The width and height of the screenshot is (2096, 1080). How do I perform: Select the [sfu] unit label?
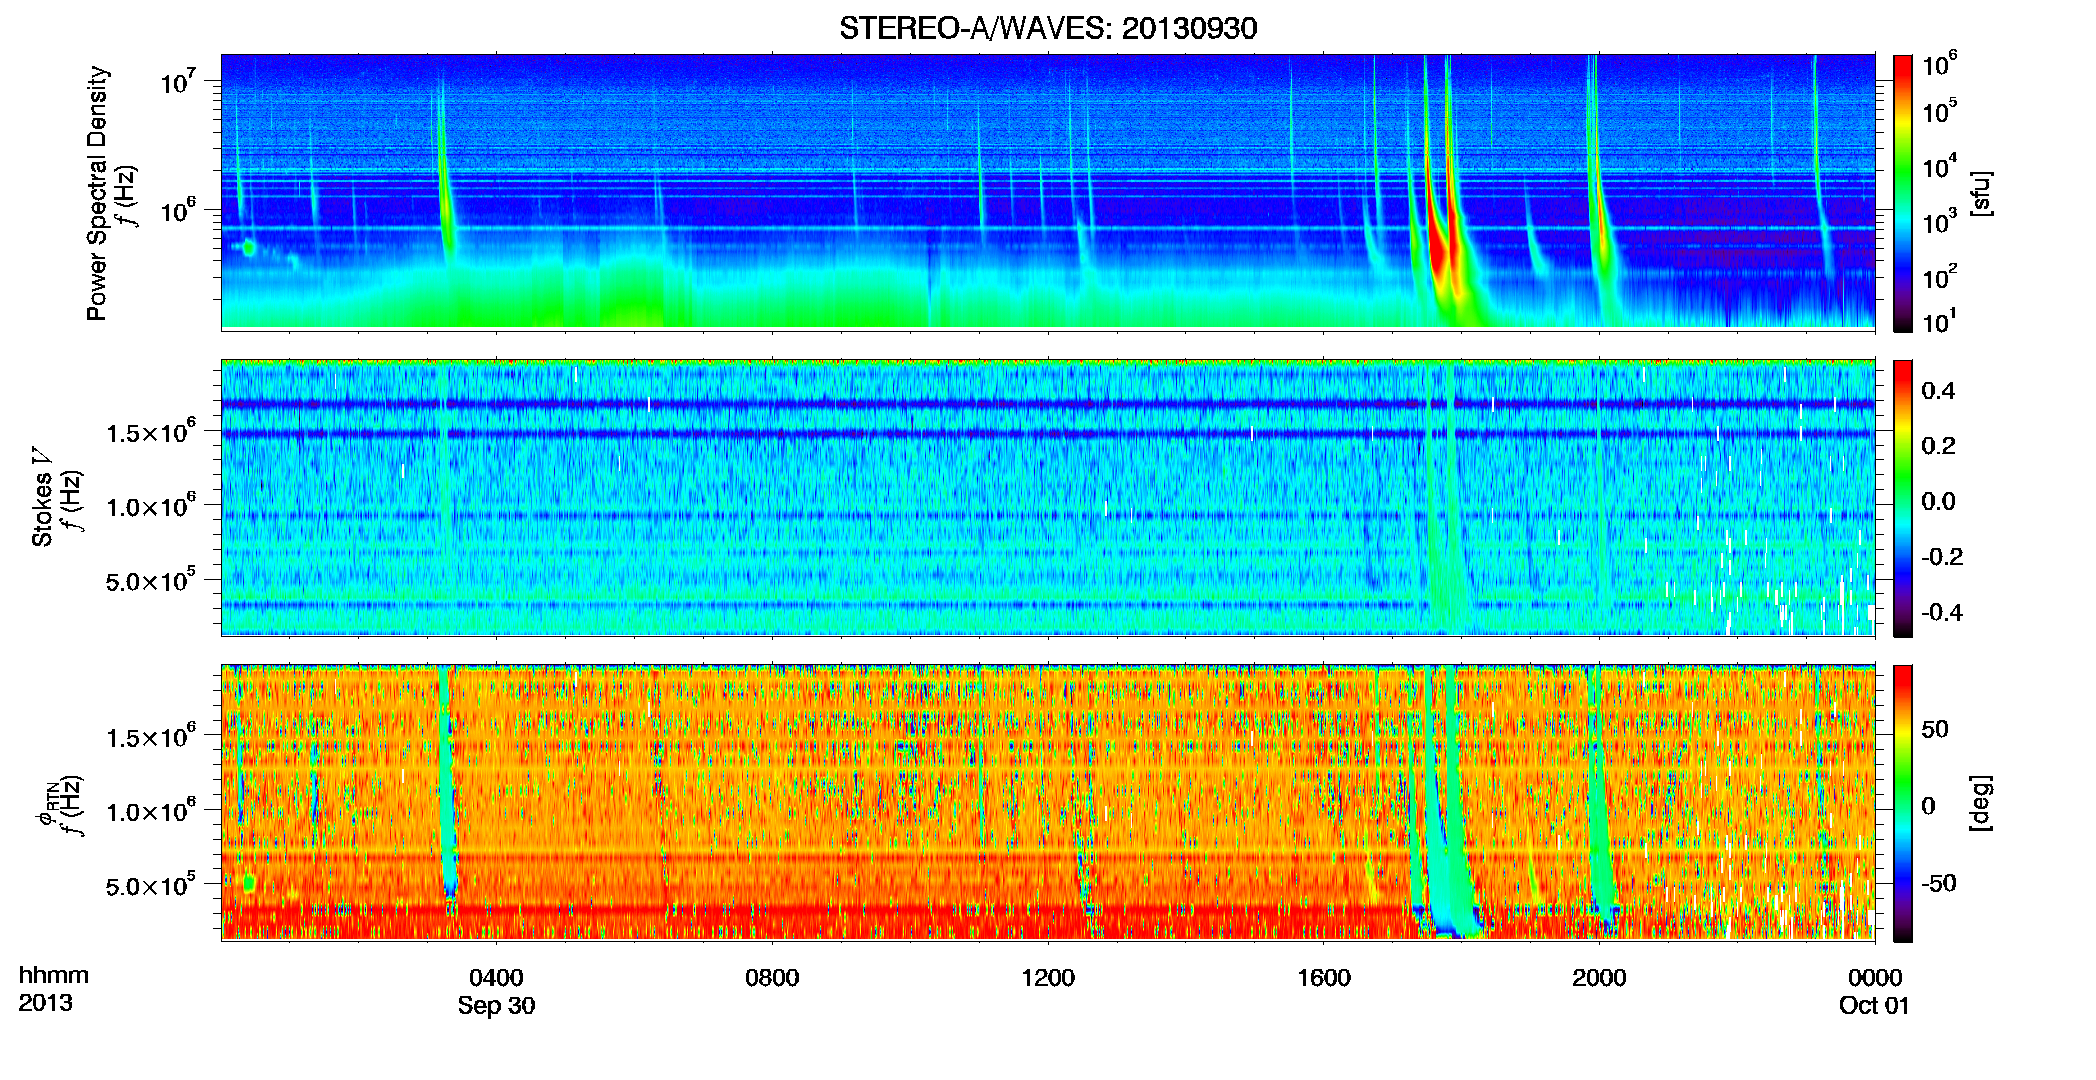click(1981, 193)
